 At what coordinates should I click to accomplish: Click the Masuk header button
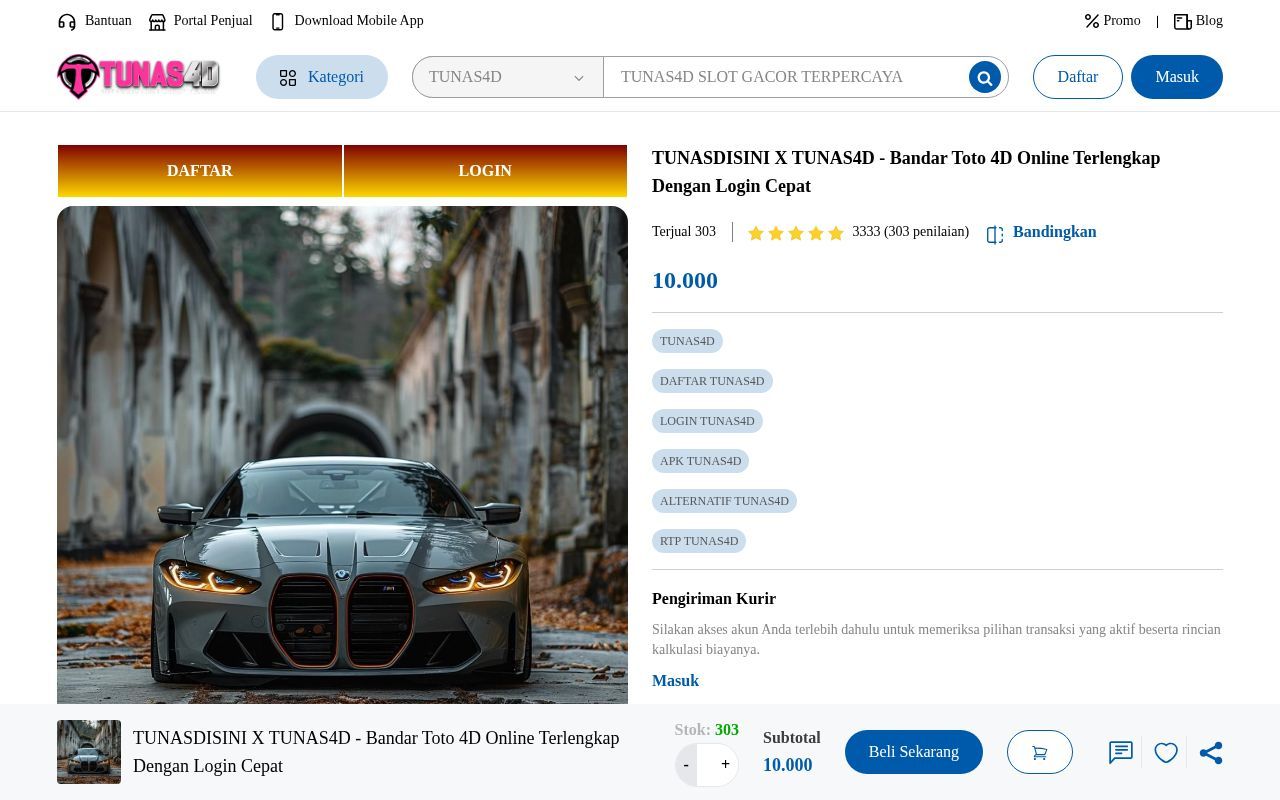[x=1177, y=77]
